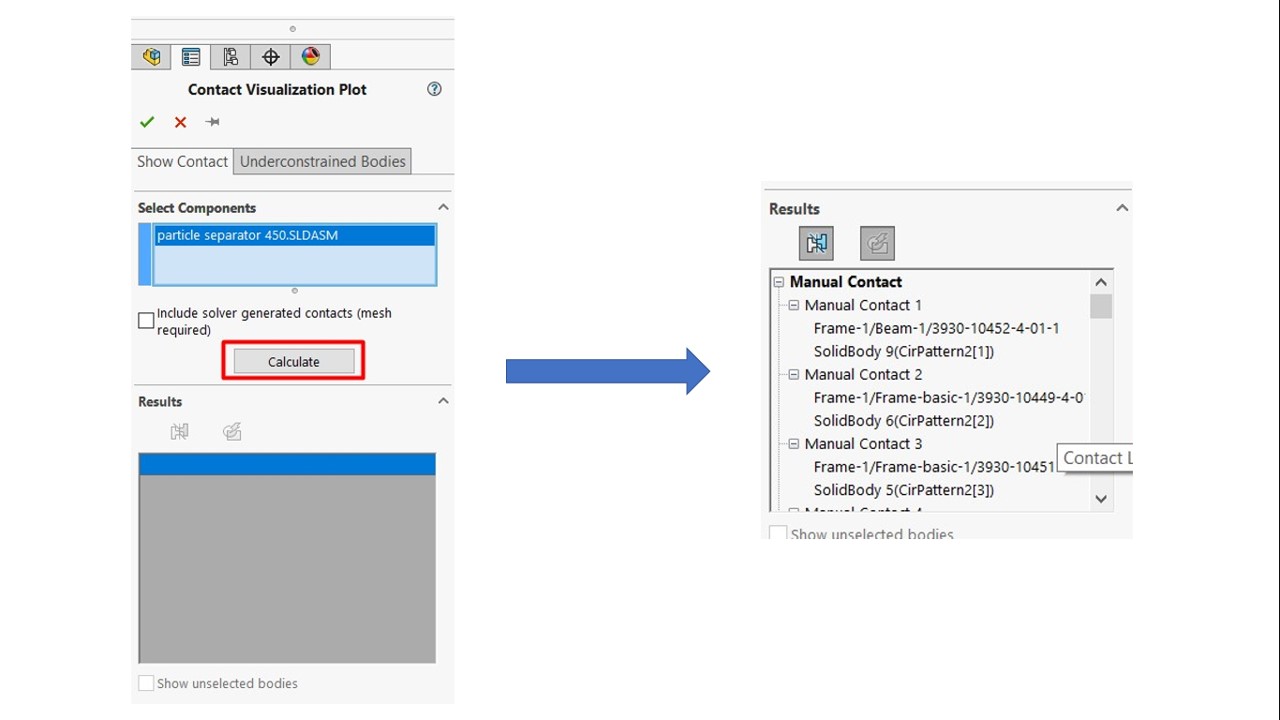Image resolution: width=1280 pixels, height=720 pixels.
Task: Click the results list scroll down arrow
Action: click(1101, 499)
